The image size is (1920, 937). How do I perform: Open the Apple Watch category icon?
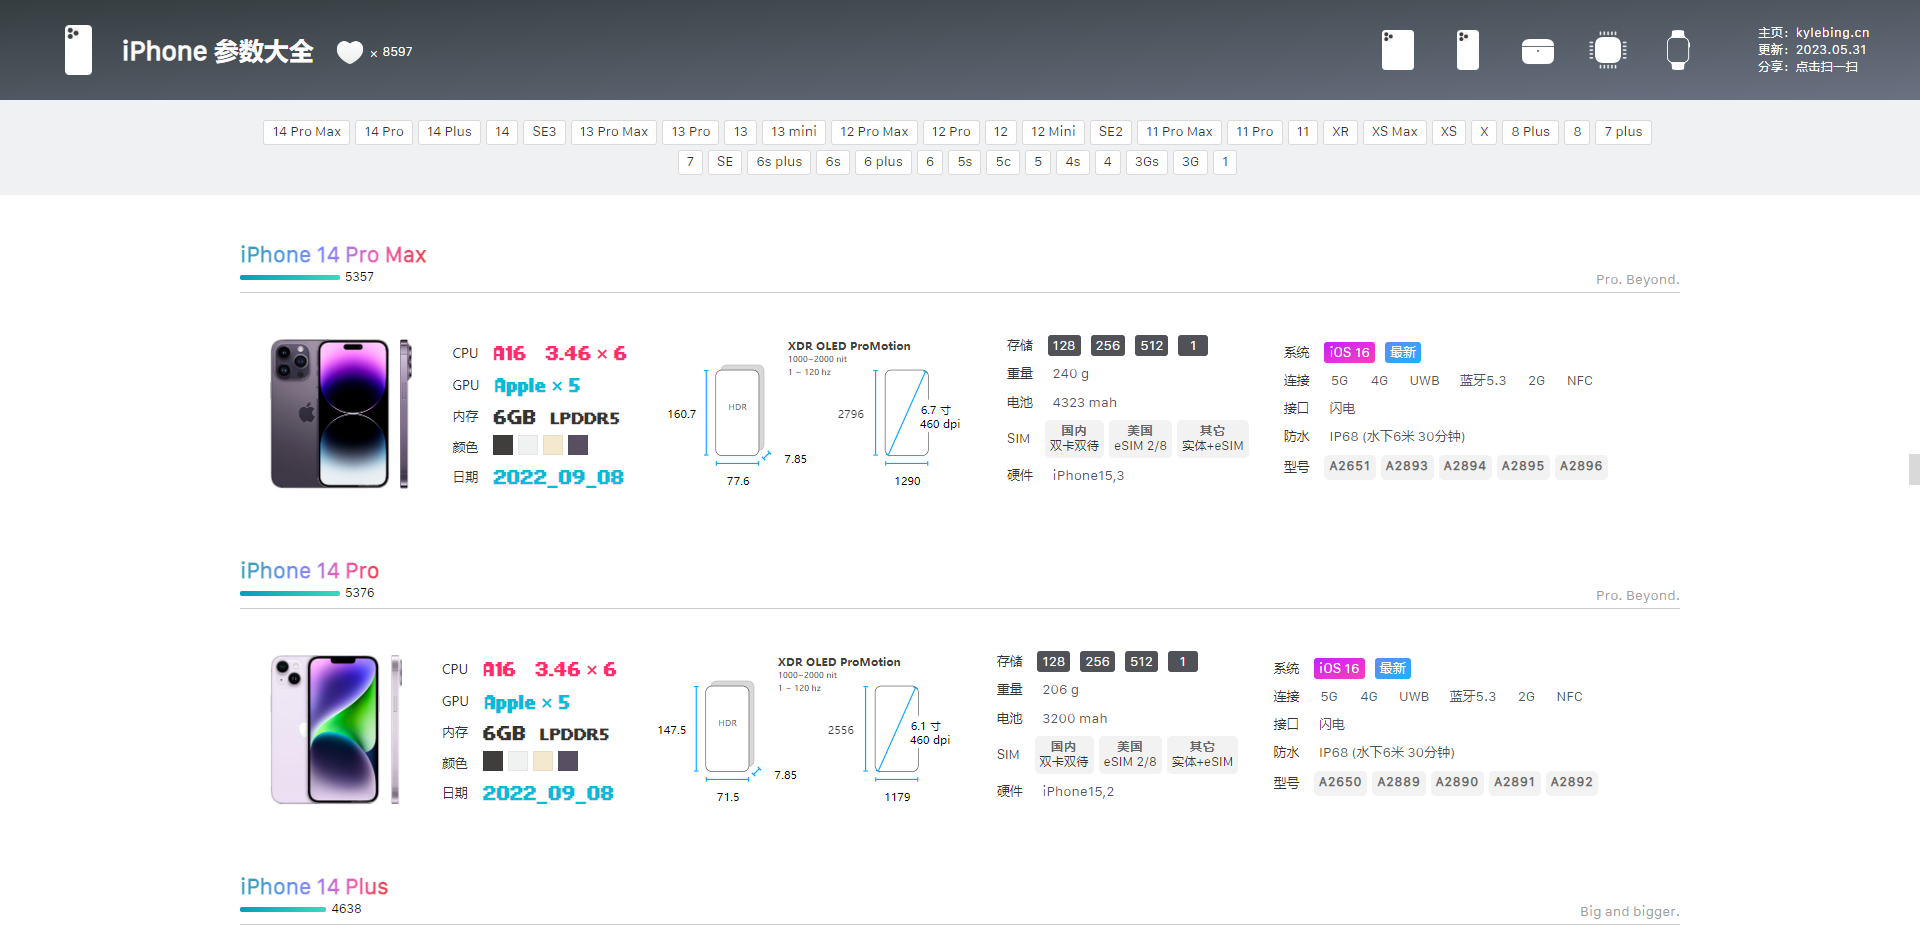[1677, 50]
